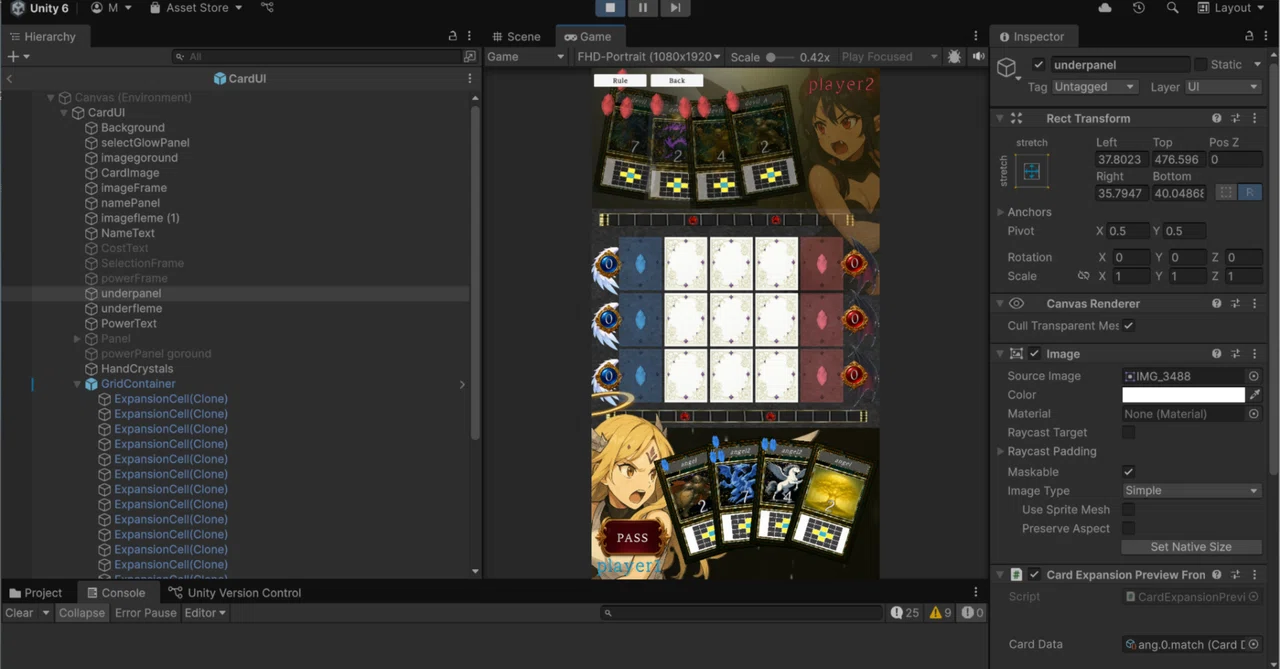1280x669 pixels.
Task: Select the PowerText object
Action: click(129, 324)
